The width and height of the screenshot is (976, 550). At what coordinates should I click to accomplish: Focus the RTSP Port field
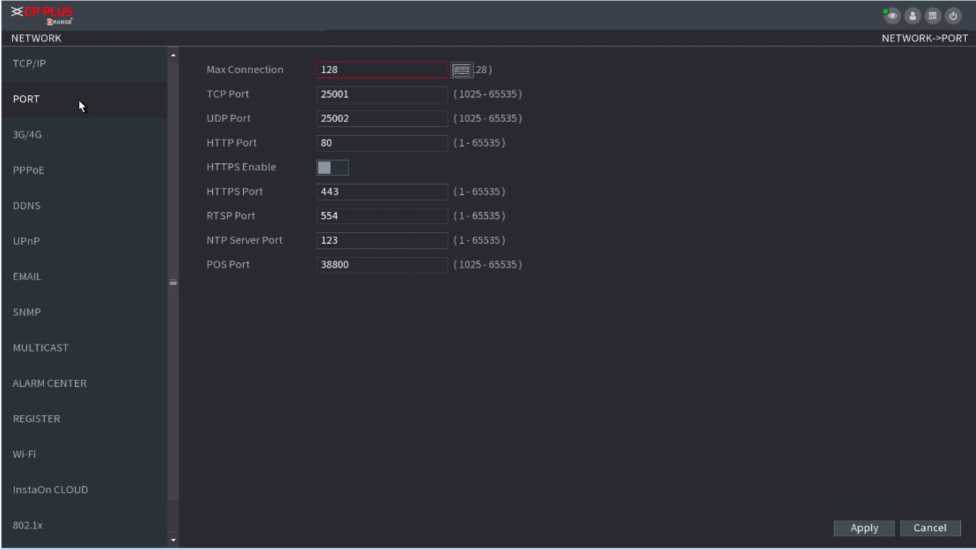pos(382,216)
